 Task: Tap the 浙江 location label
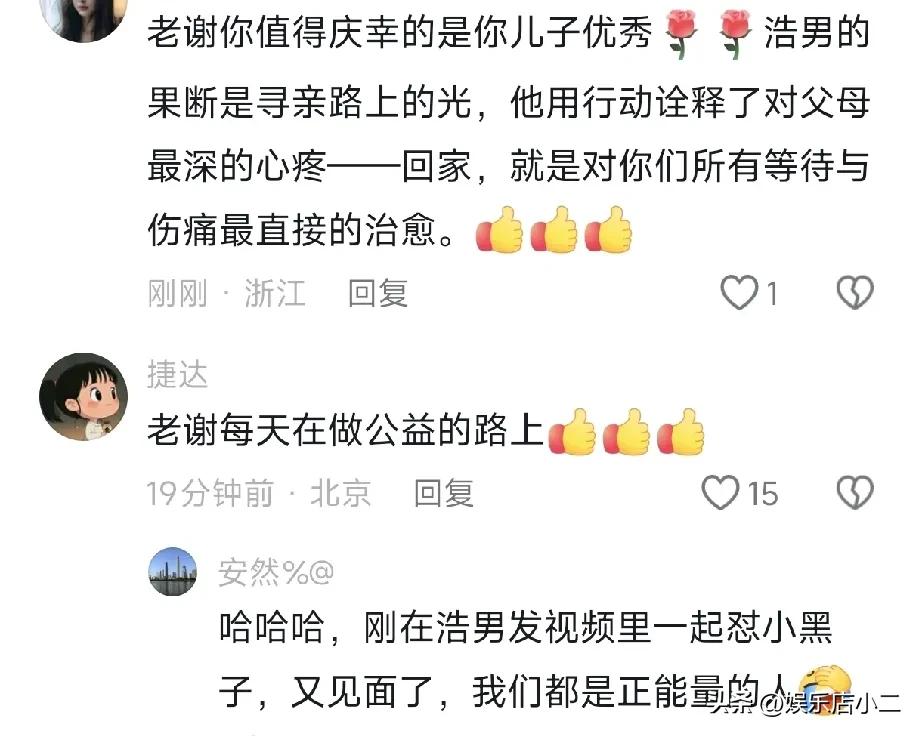point(275,293)
